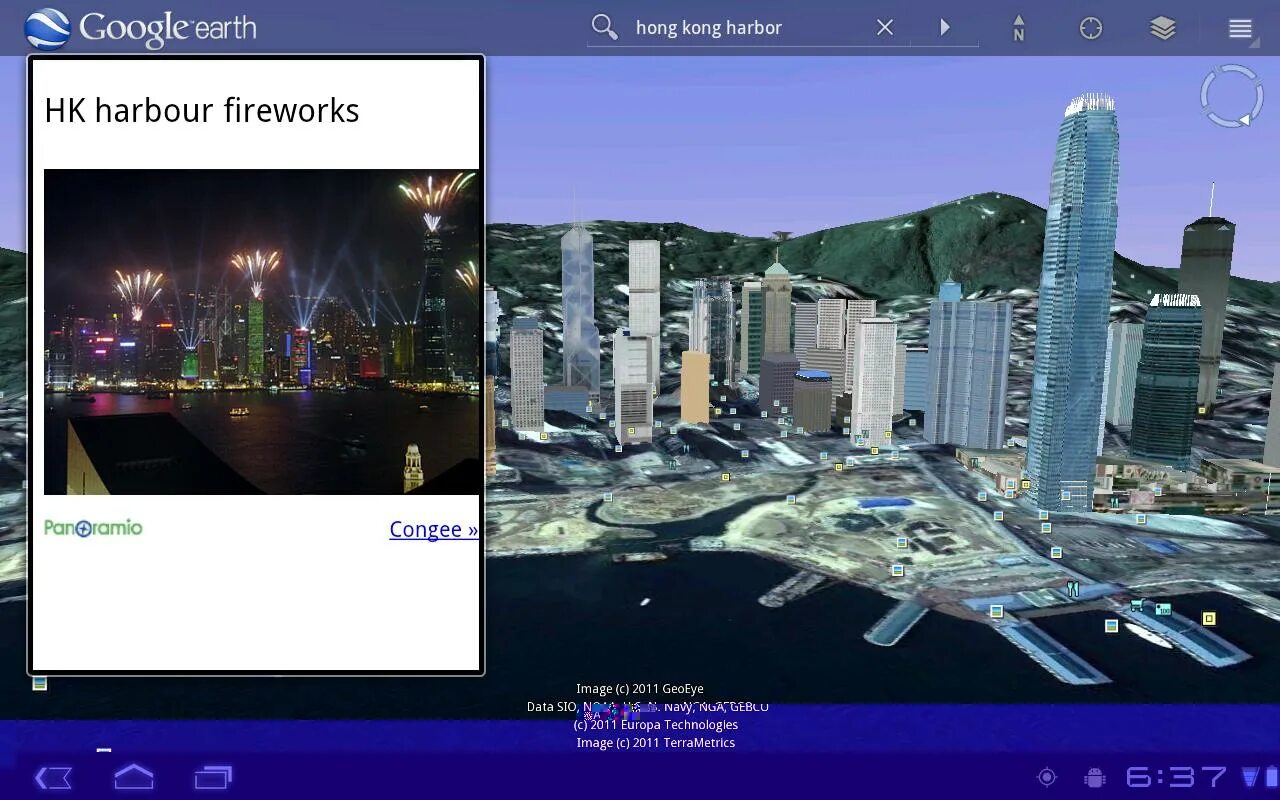Image resolution: width=1280 pixels, height=800 pixels.
Task: Open Android Recent Apps button
Action: pos(213,777)
